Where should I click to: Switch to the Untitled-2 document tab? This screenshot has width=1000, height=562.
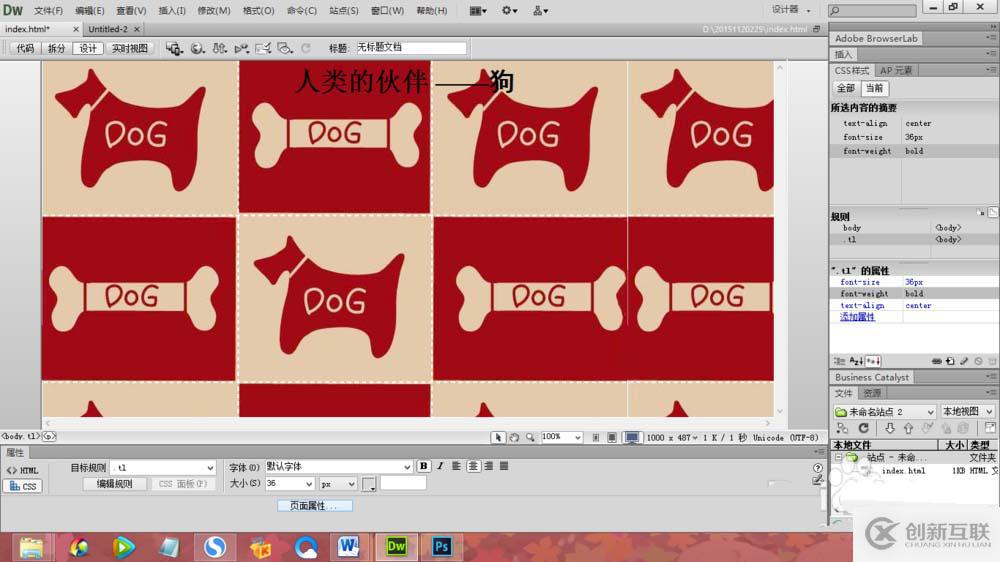pyautogui.click(x=108, y=29)
